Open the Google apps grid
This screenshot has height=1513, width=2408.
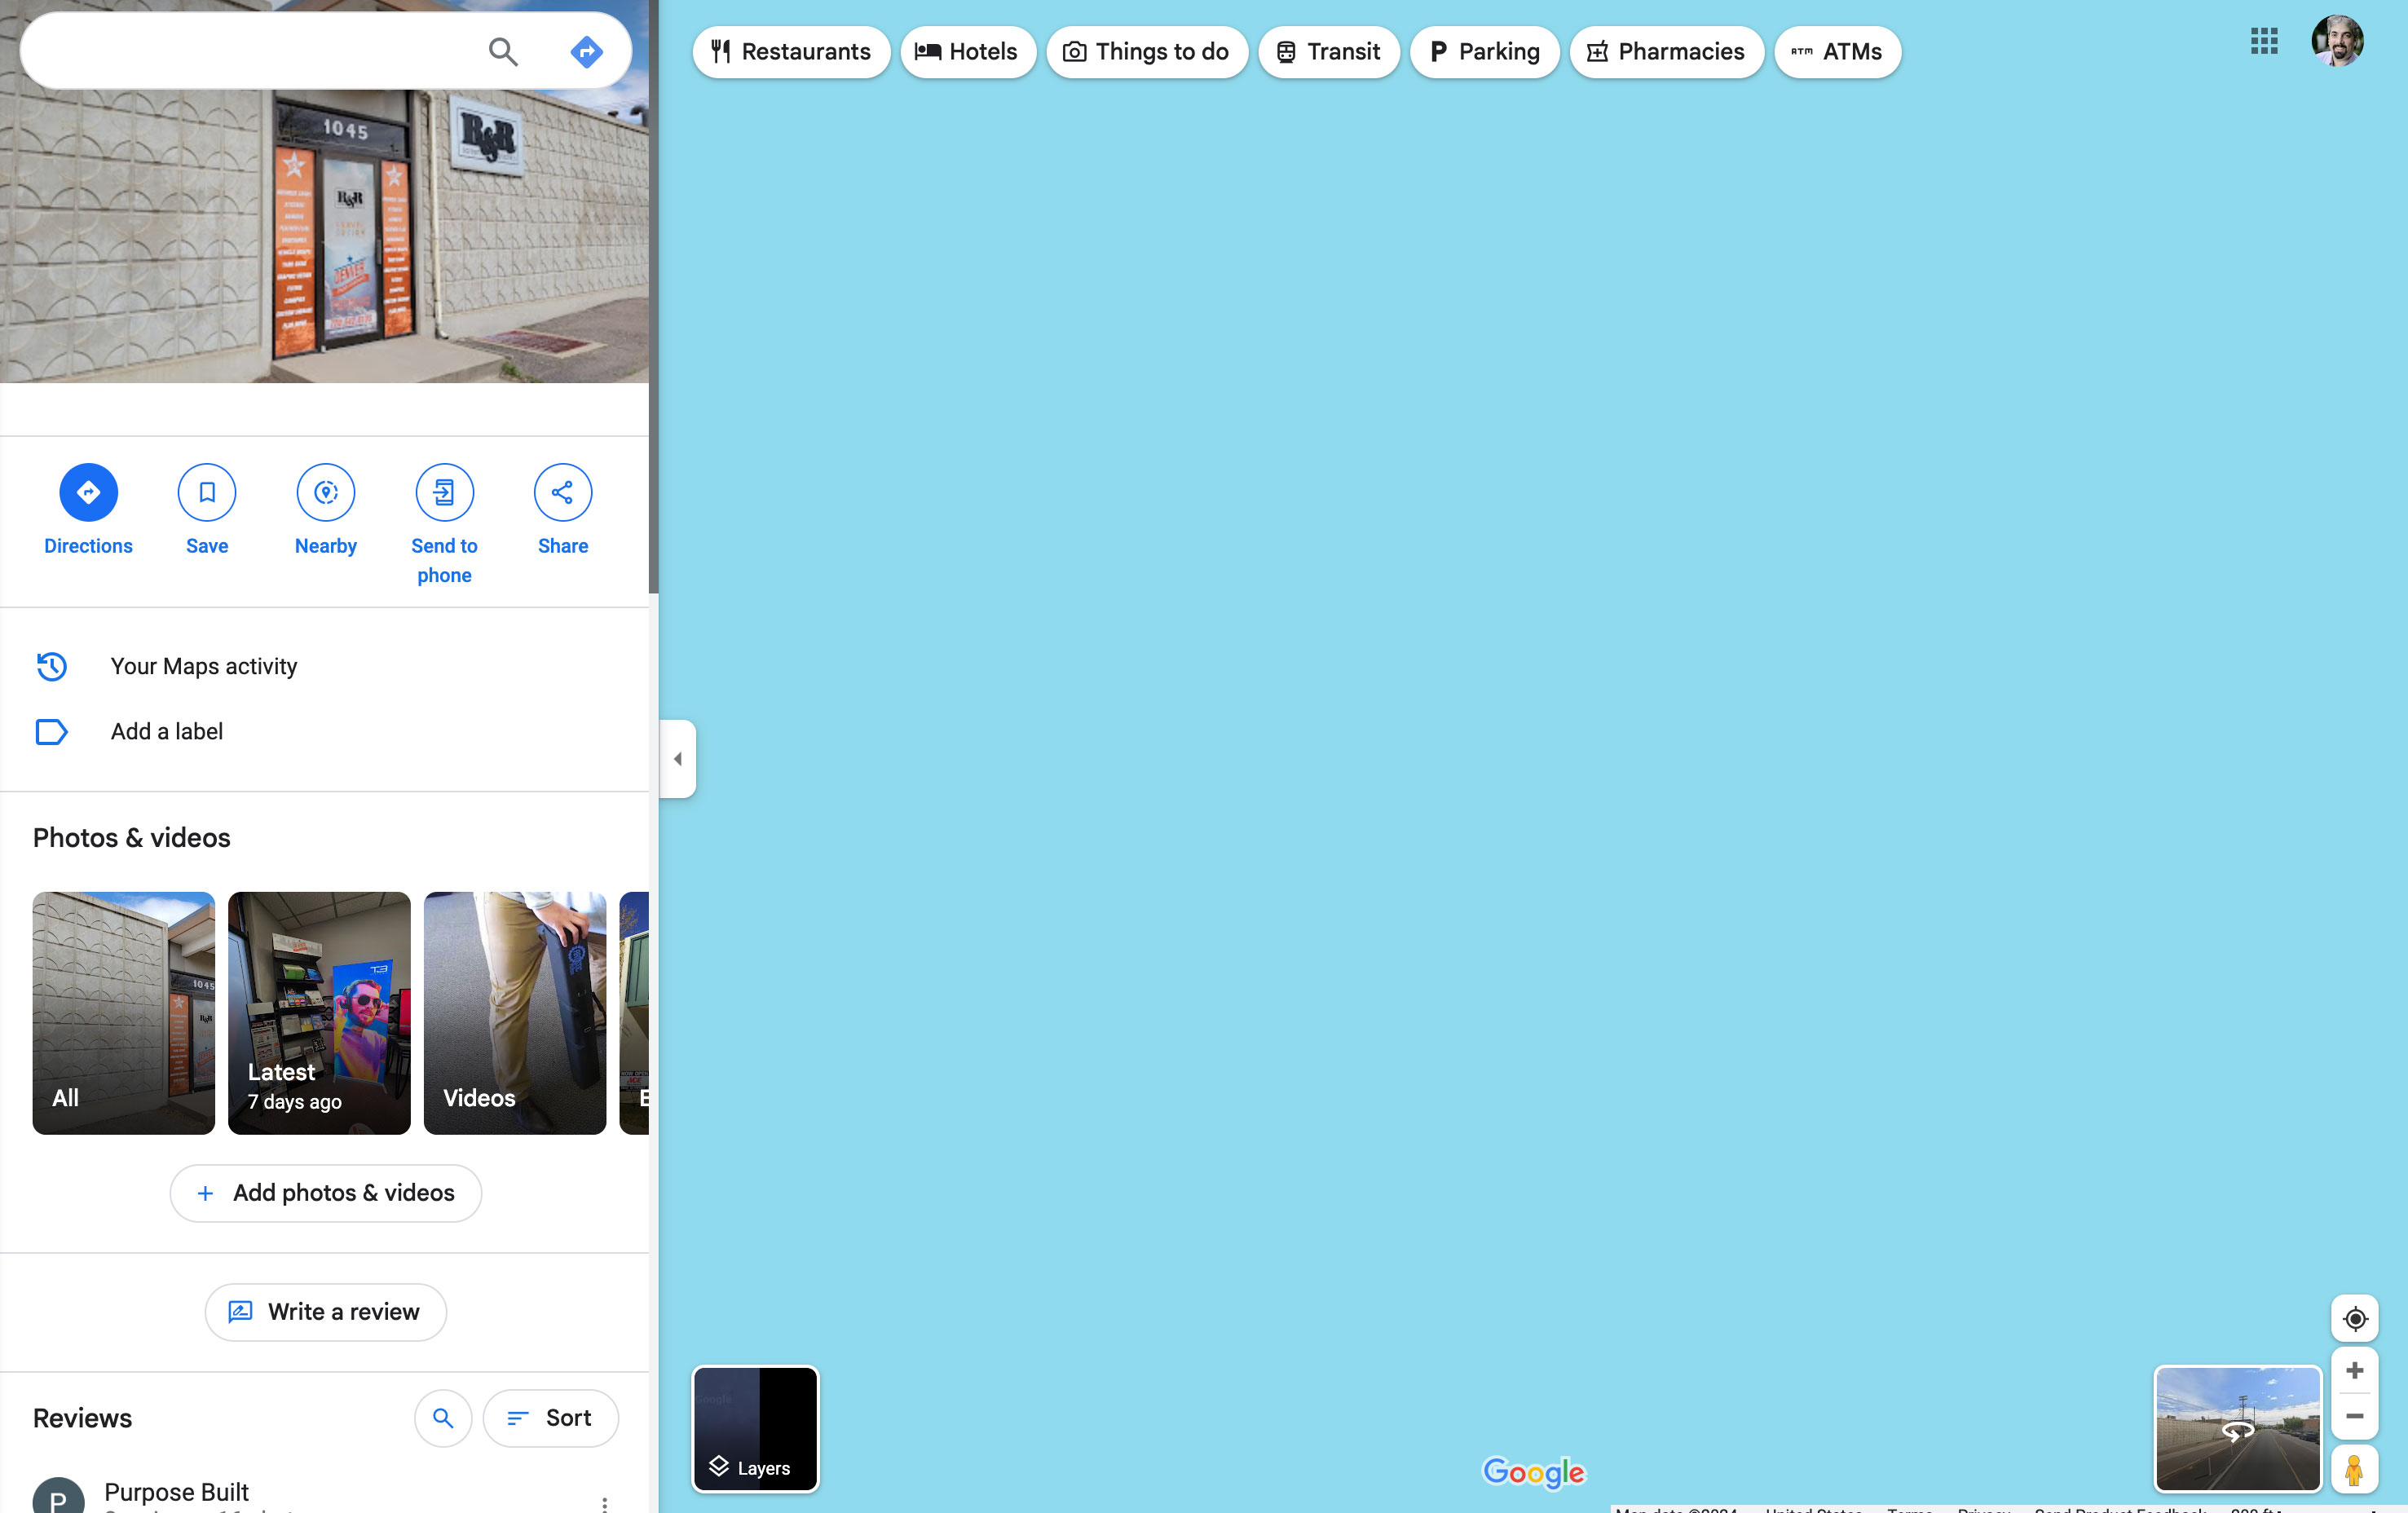pos(2264,41)
